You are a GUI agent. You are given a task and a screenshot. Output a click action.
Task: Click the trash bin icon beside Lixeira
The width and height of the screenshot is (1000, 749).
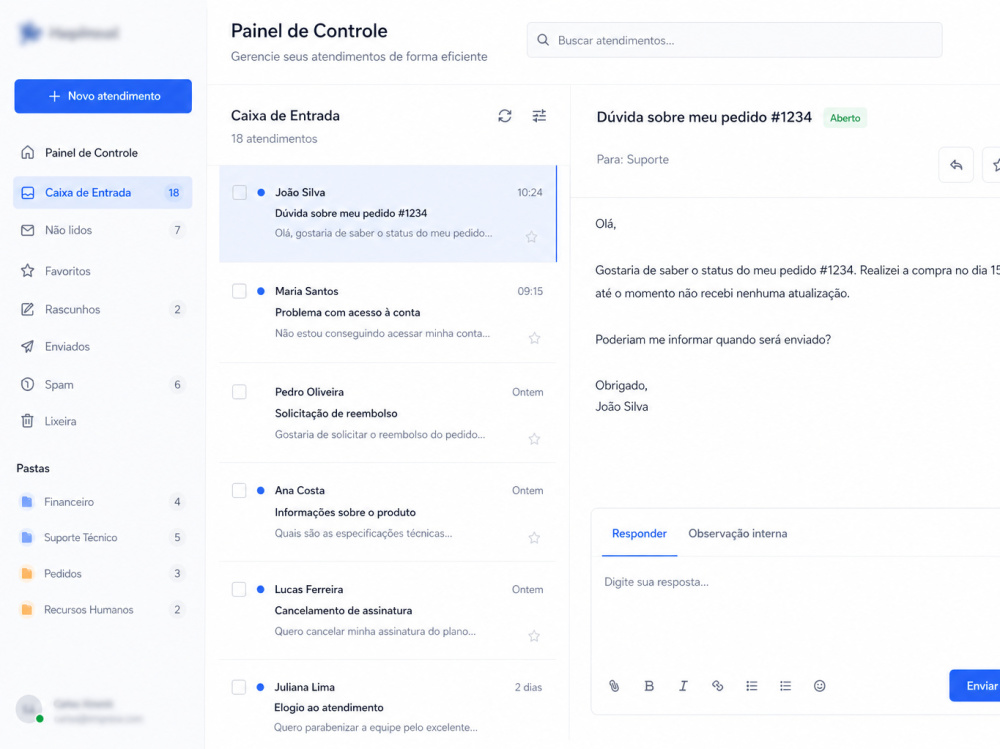pyautogui.click(x=27, y=421)
